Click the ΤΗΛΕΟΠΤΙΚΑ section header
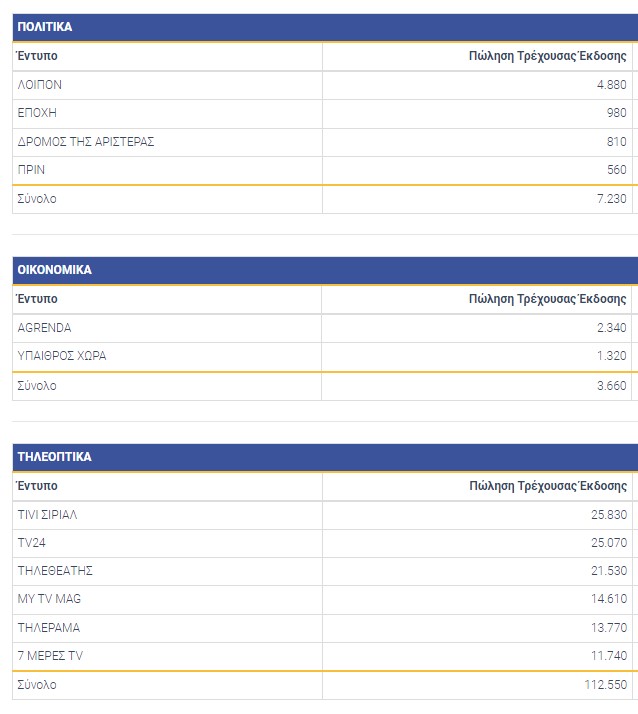Viewport: 638px width, 714px height. 55,457
